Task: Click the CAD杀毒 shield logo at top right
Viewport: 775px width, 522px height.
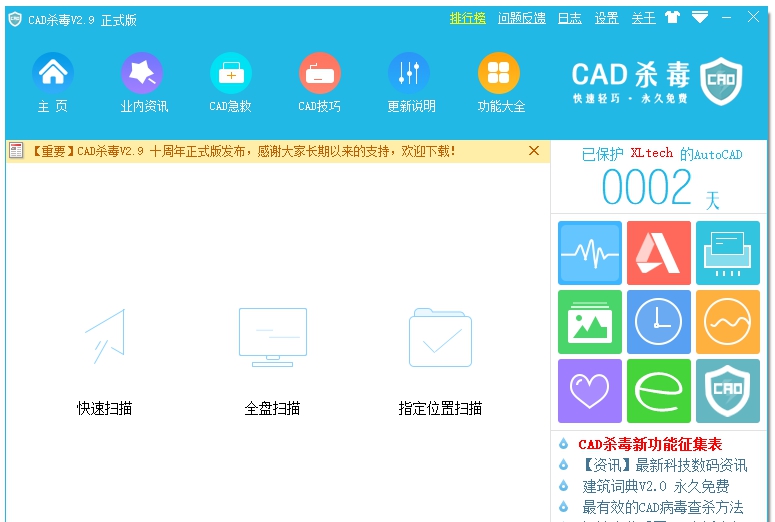Action: [721, 81]
